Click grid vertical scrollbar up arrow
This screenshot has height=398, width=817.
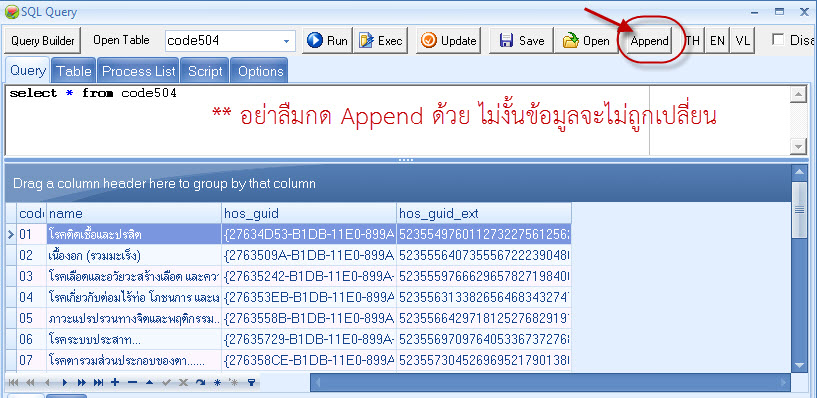(x=799, y=171)
